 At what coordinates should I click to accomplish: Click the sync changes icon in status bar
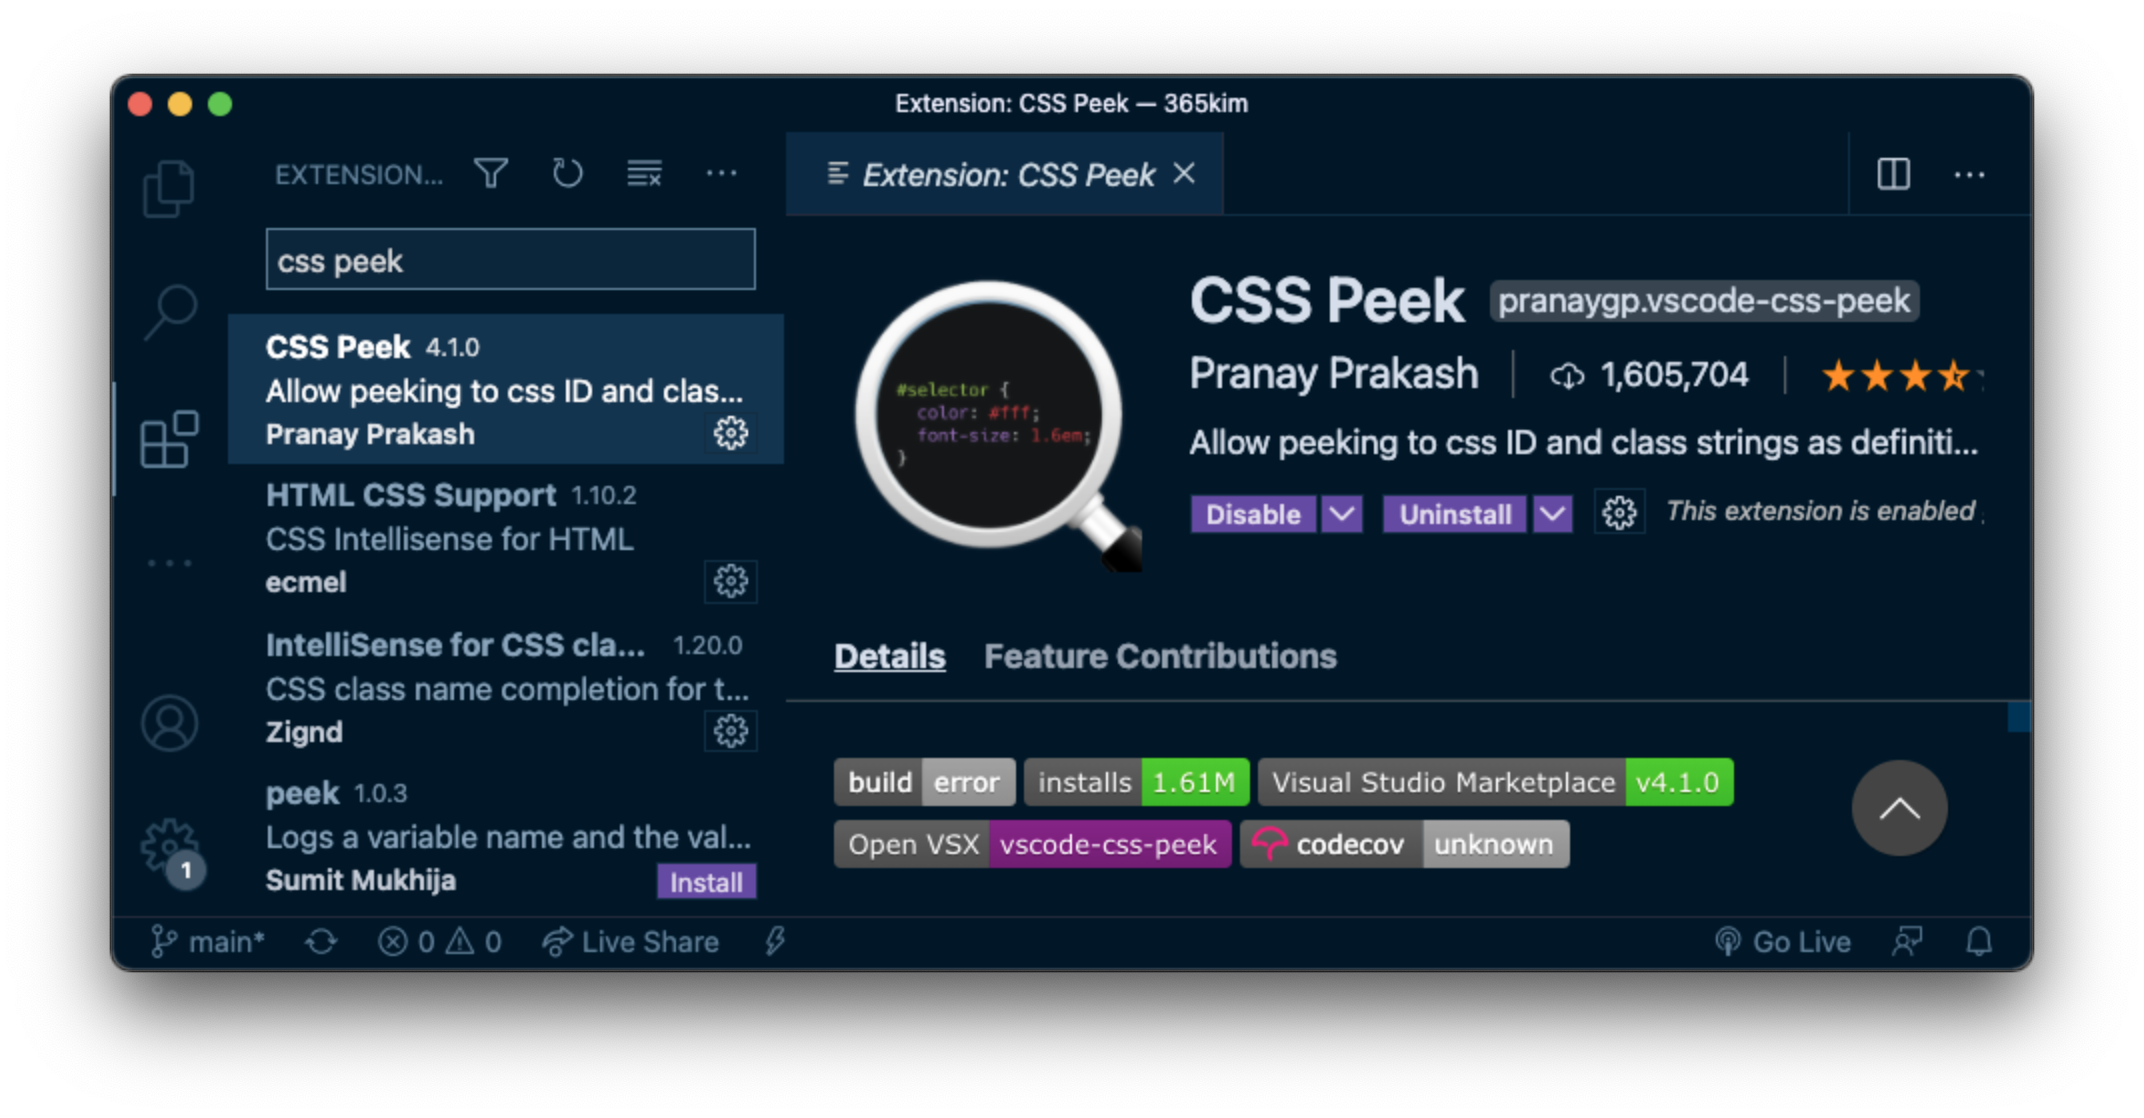tap(321, 942)
